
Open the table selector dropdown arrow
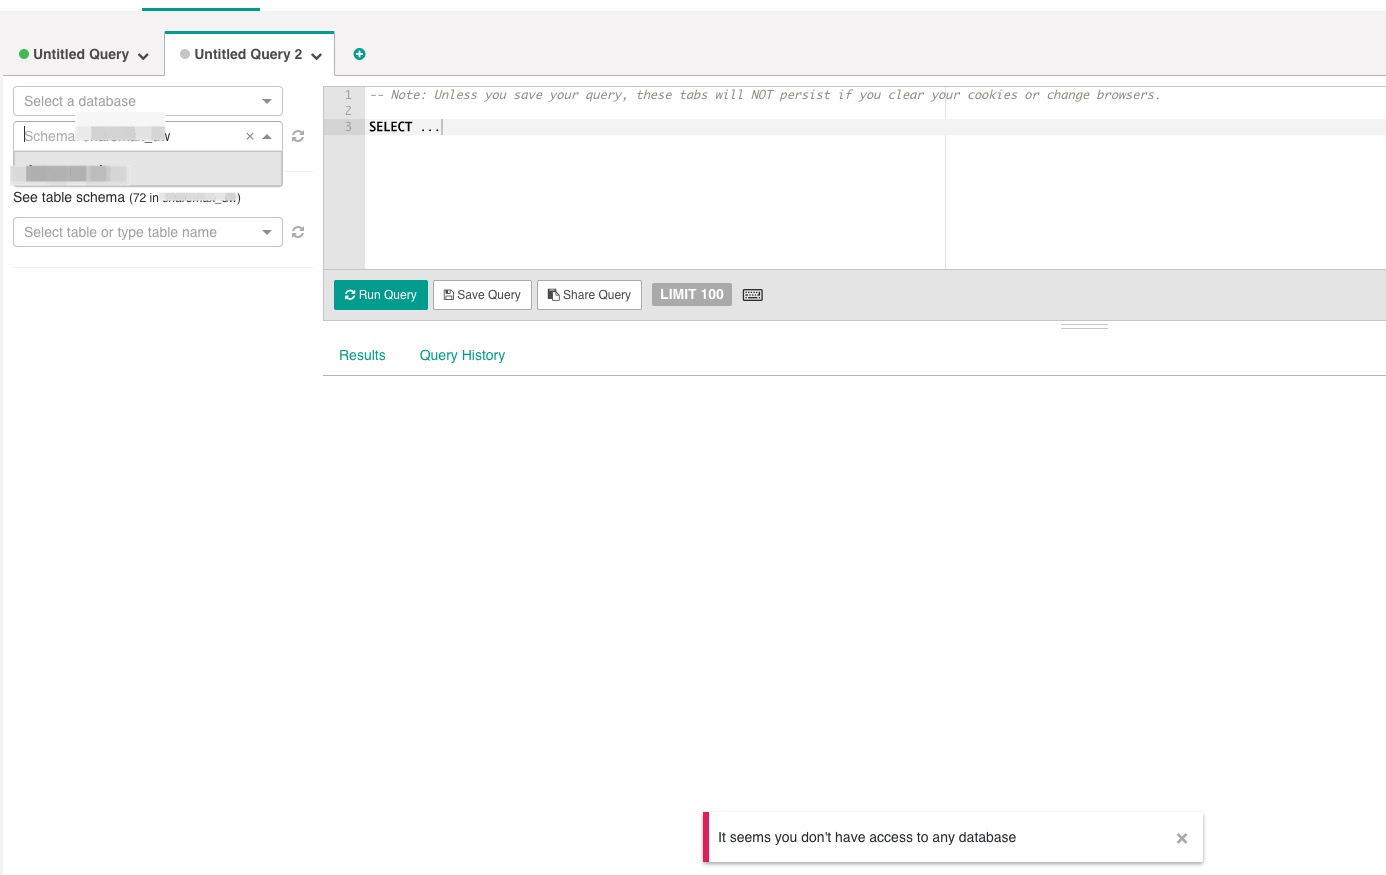tap(267, 232)
